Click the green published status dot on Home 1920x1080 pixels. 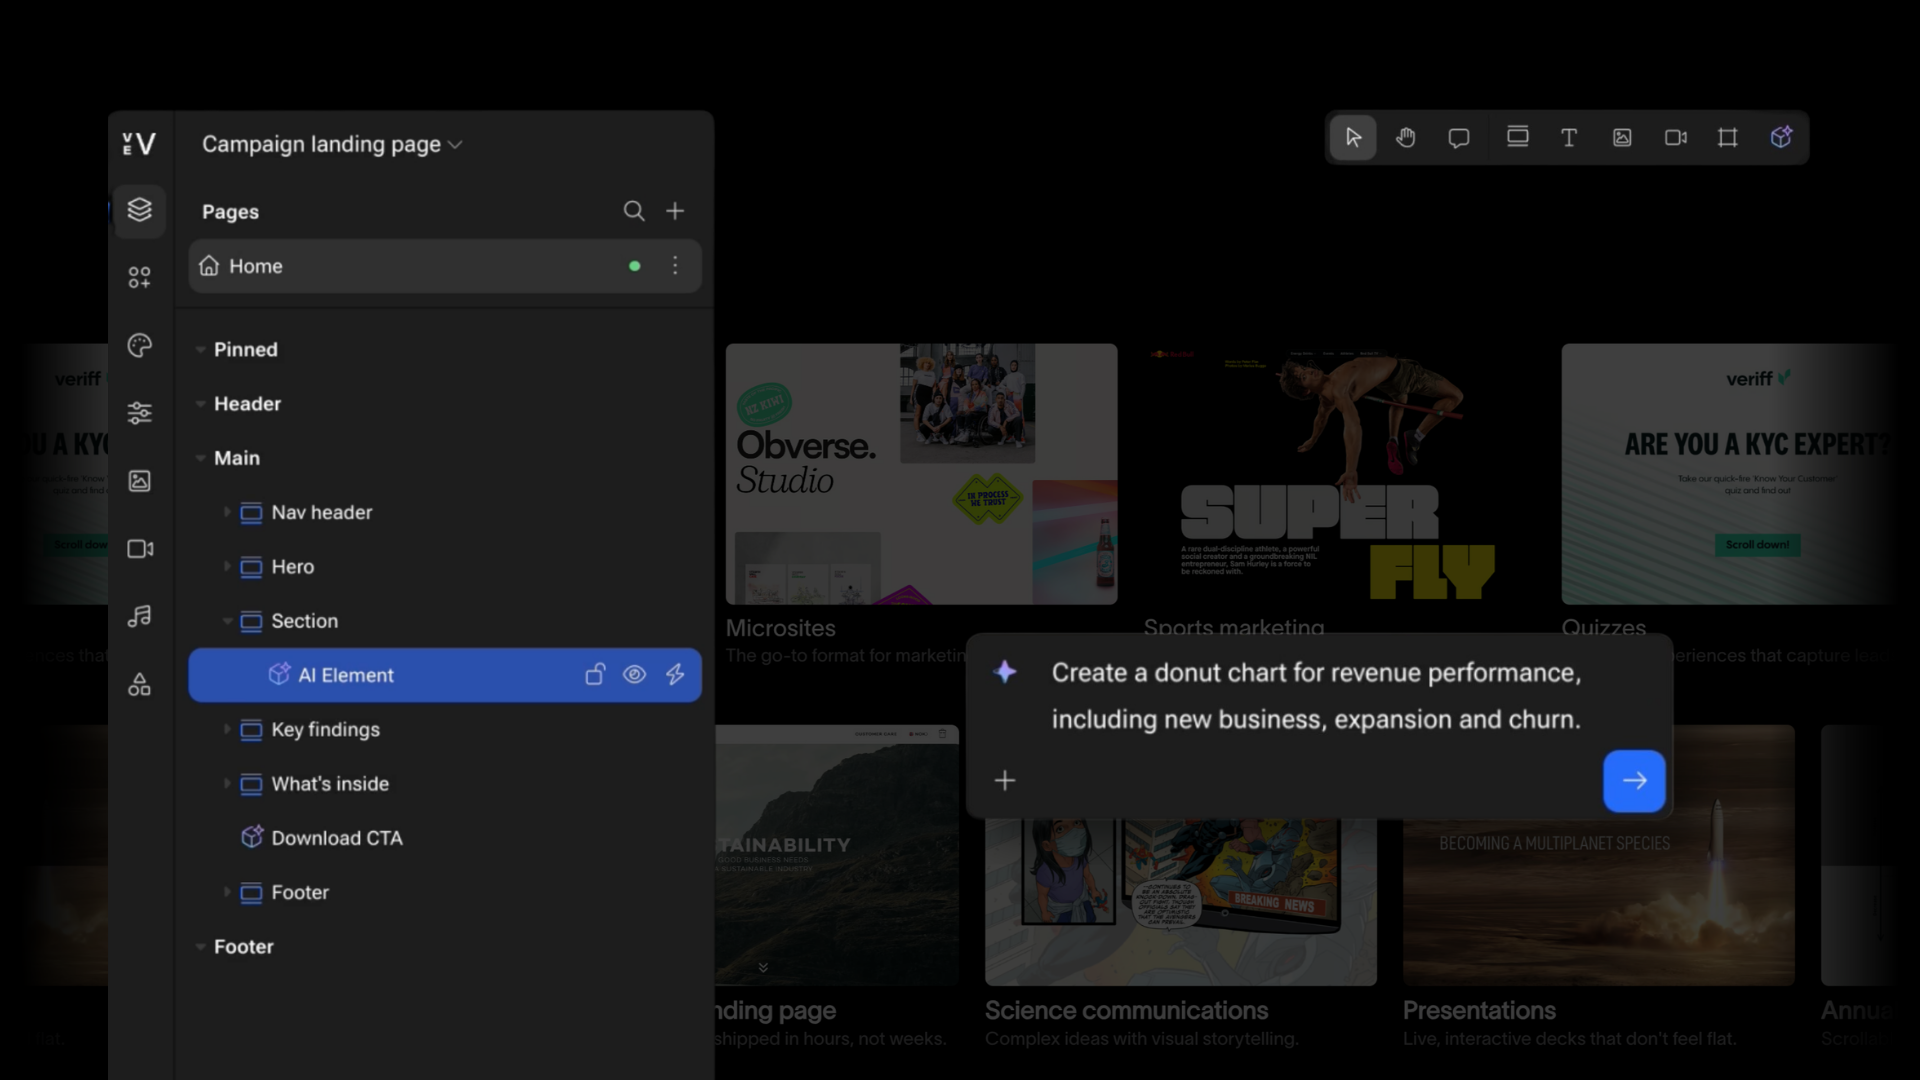(x=634, y=266)
